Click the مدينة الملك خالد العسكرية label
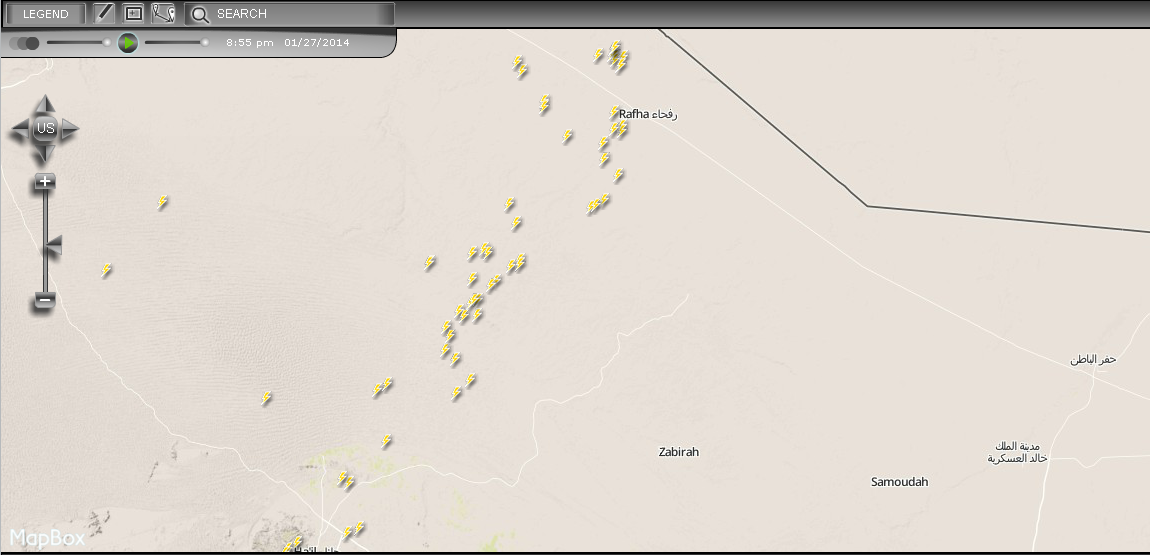The image size is (1150, 555). point(1017,452)
